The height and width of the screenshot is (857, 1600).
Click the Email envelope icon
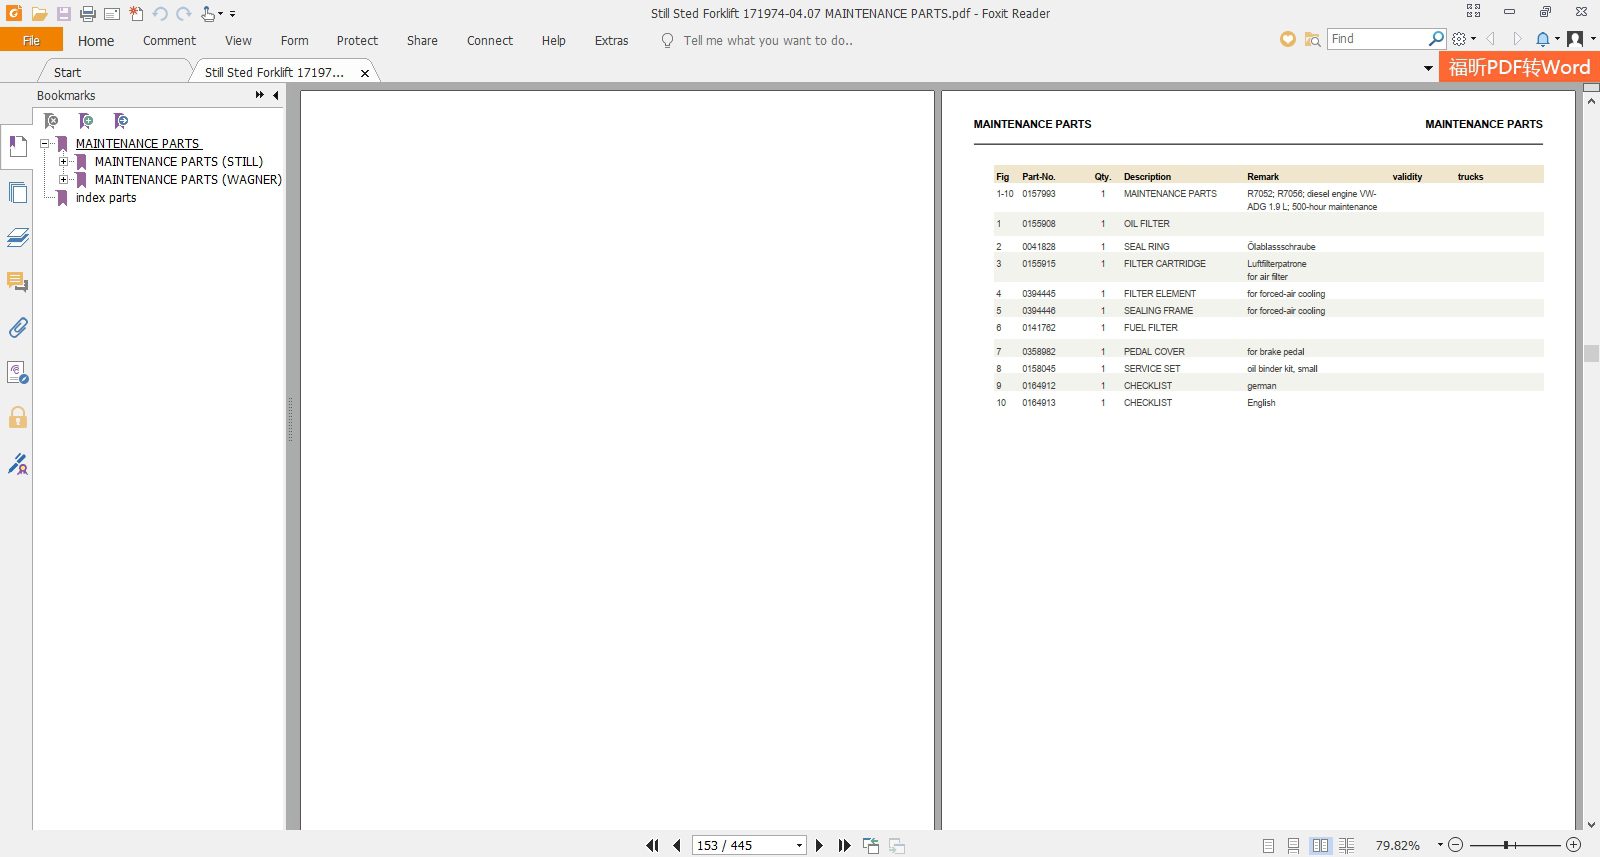coord(112,14)
